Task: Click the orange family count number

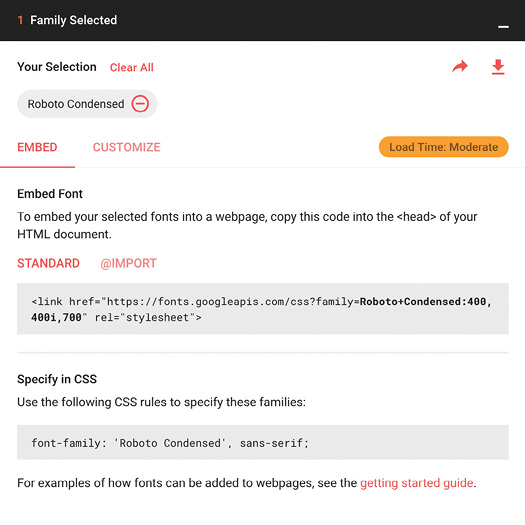Action: (20, 20)
